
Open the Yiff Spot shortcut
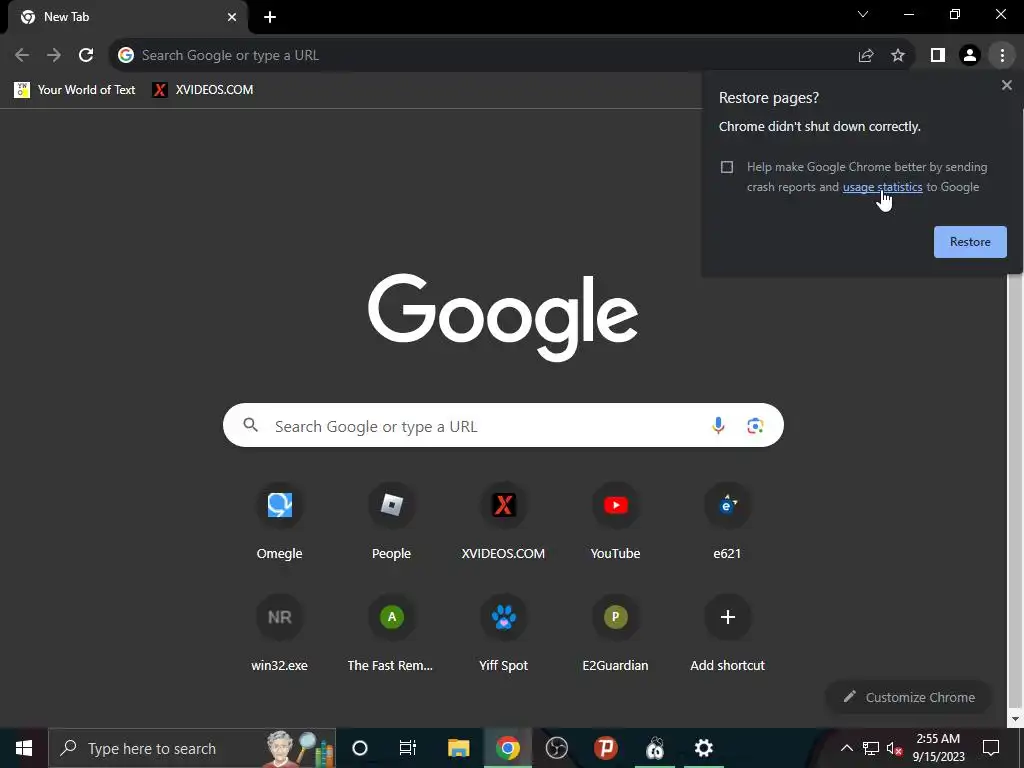pos(503,634)
